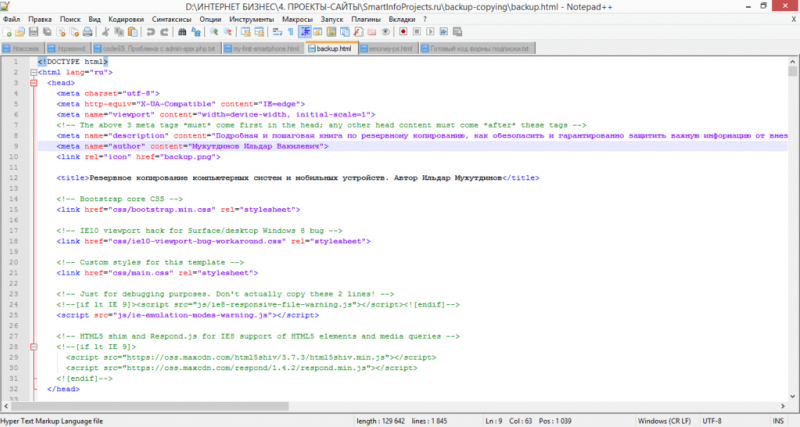This screenshot has width=800, height=427.
Task: Click the Copy toolbar icon
Action: [119, 32]
